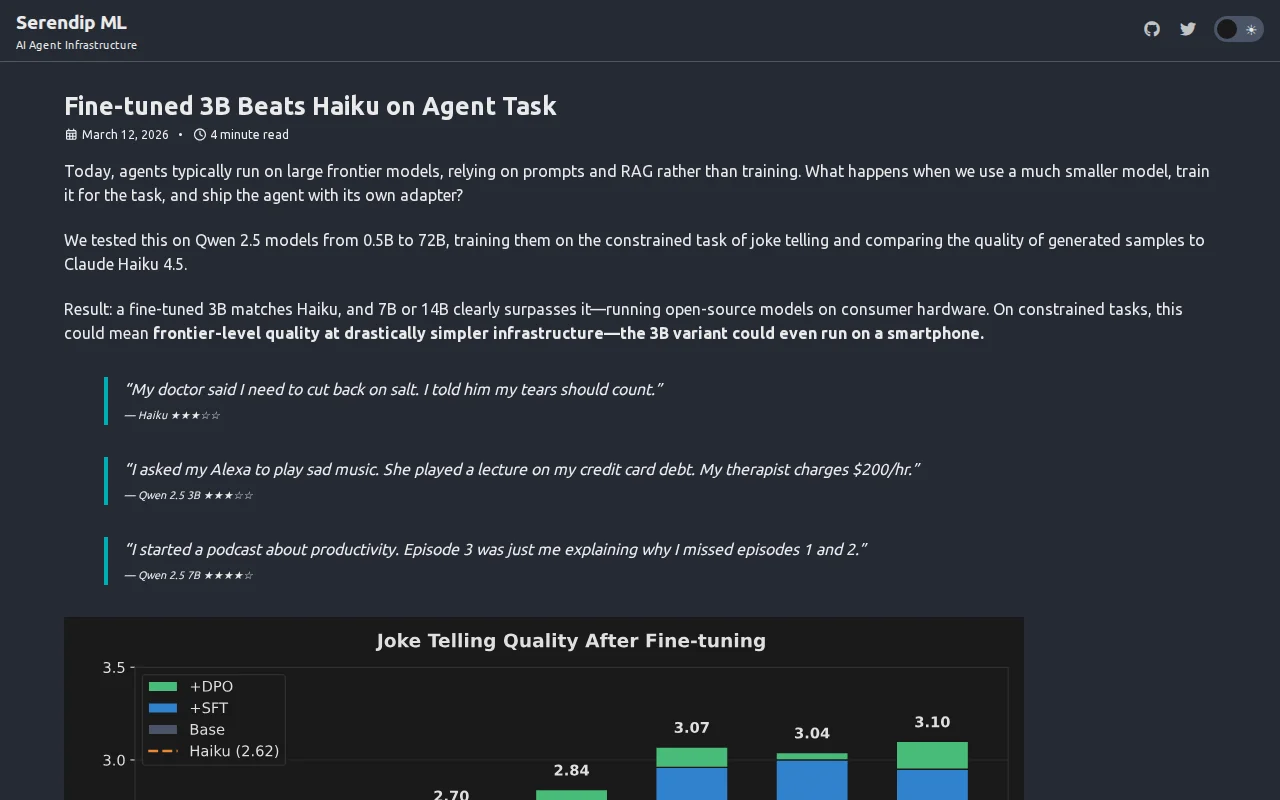Click the March 12, 2026 date text

(x=125, y=134)
